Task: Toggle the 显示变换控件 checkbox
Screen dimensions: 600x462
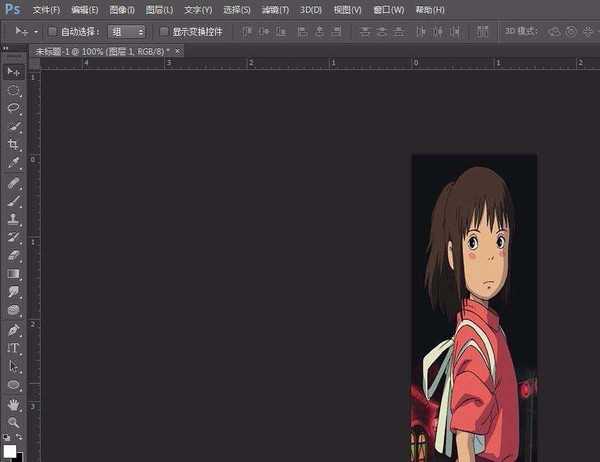Action: [x=165, y=31]
